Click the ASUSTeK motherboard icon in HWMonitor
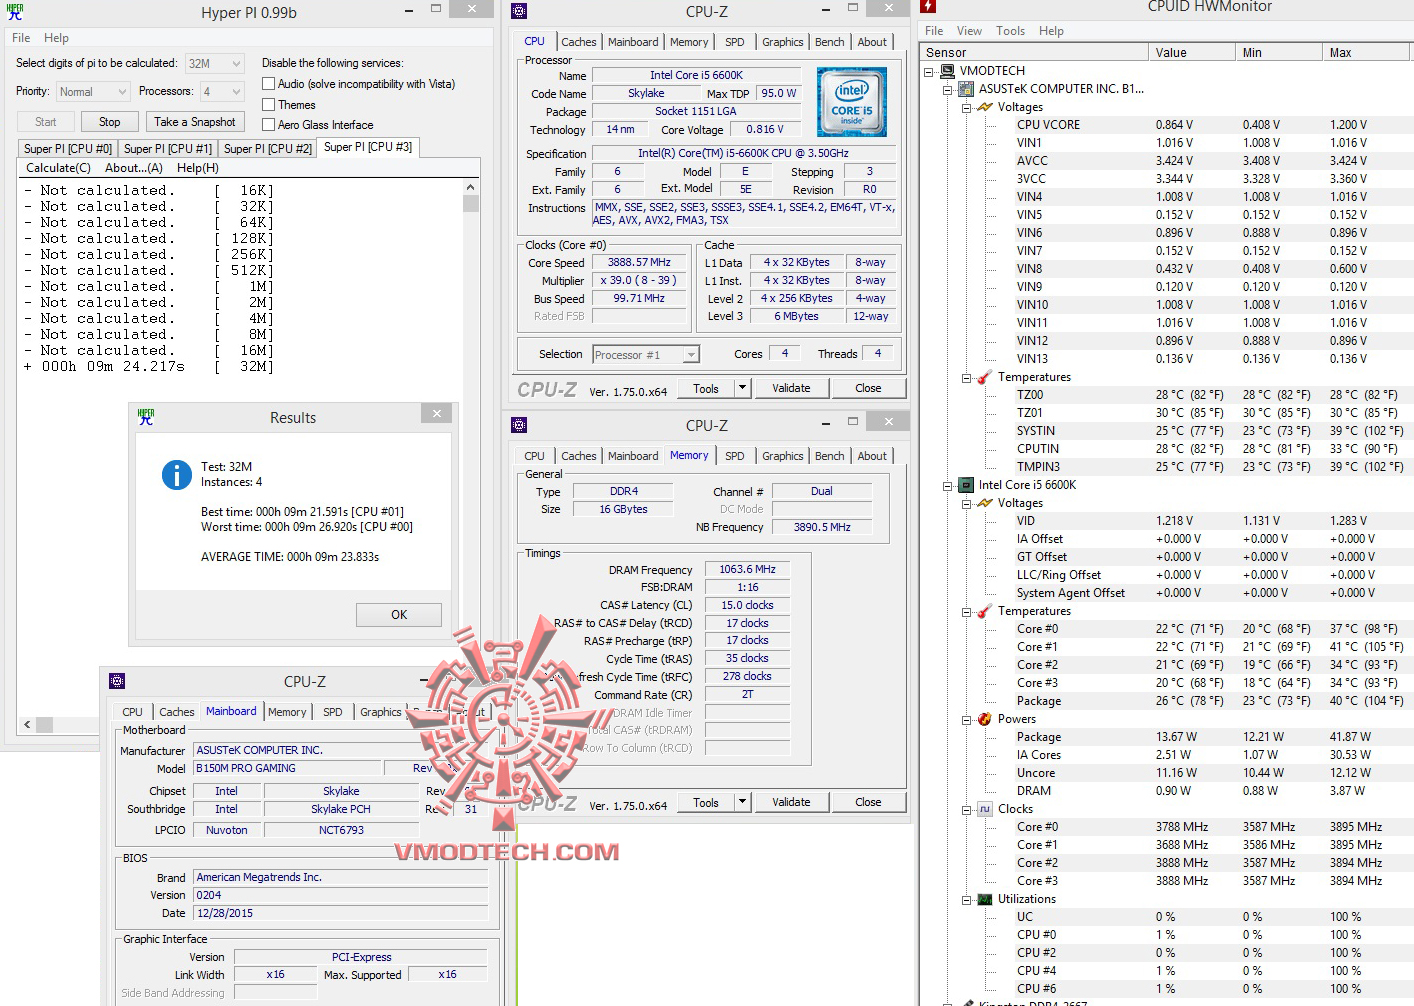Viewport: 1414px width, 1006px height. click(x=966, y=89)
